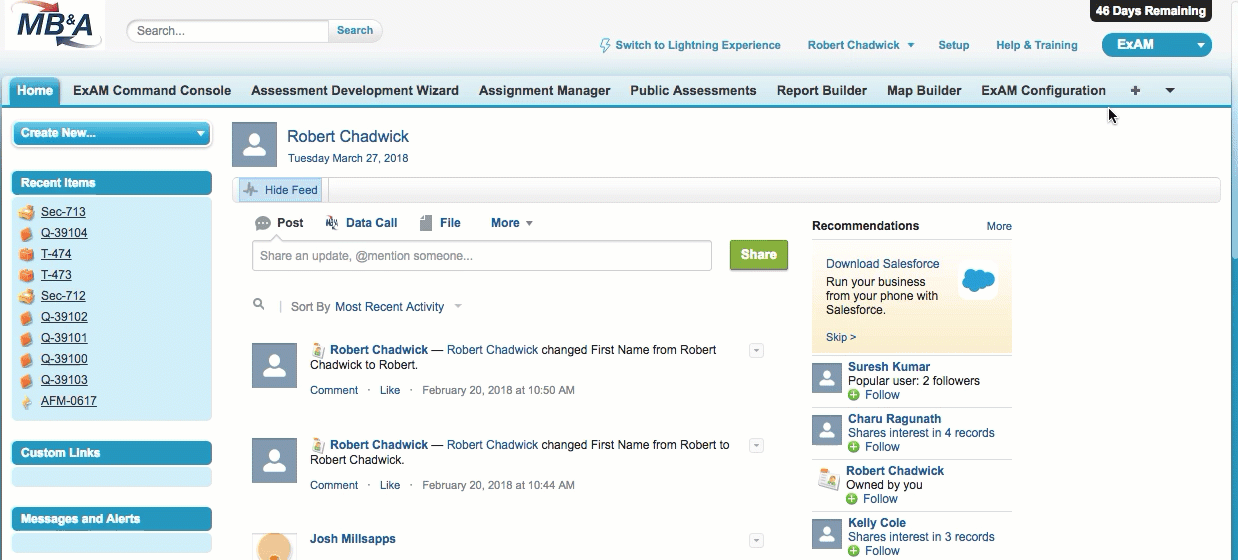The height and width of the screenshot is (560, 1238).
Task: Click the Kelly Cole name link
Action: click(877, 523)
